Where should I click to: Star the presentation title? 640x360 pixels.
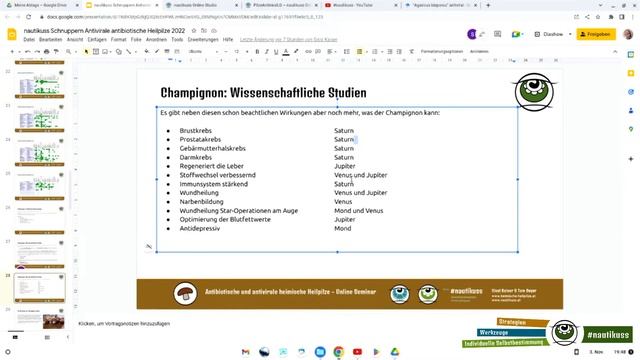(x=194, y=31)
